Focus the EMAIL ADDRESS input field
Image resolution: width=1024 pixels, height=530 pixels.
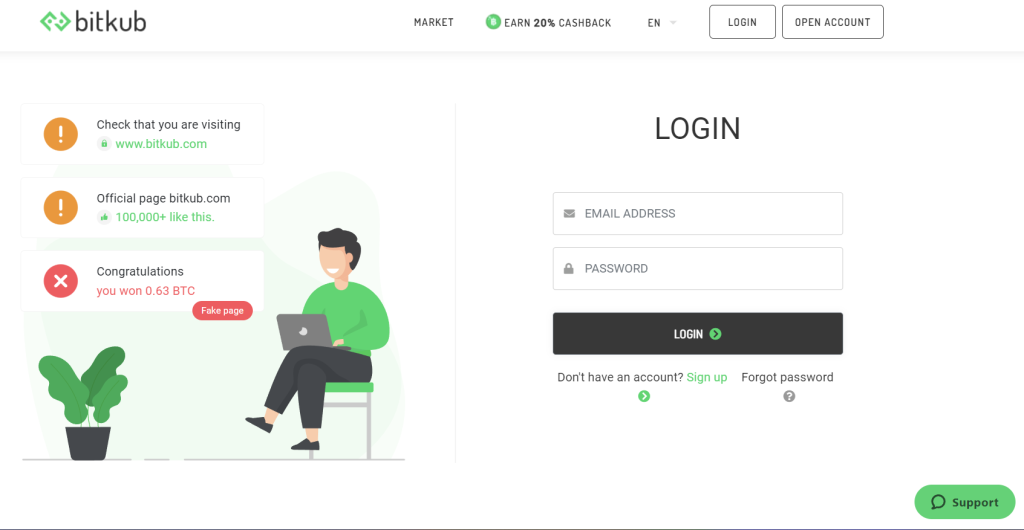click(697, 213)
